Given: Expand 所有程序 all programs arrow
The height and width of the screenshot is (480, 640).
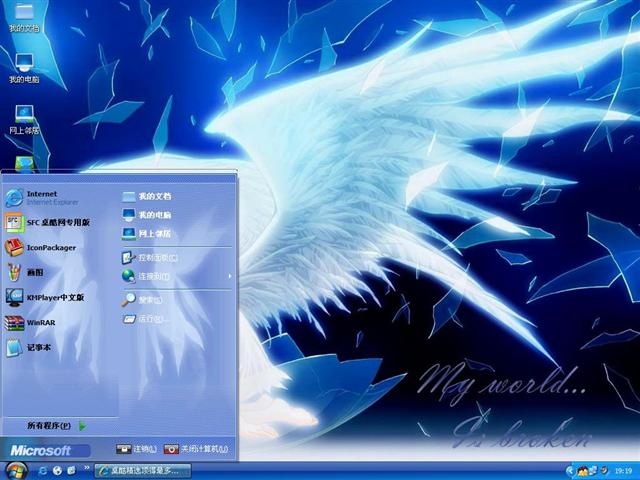Looking at the screenshot, I should [x=82, y=426].
